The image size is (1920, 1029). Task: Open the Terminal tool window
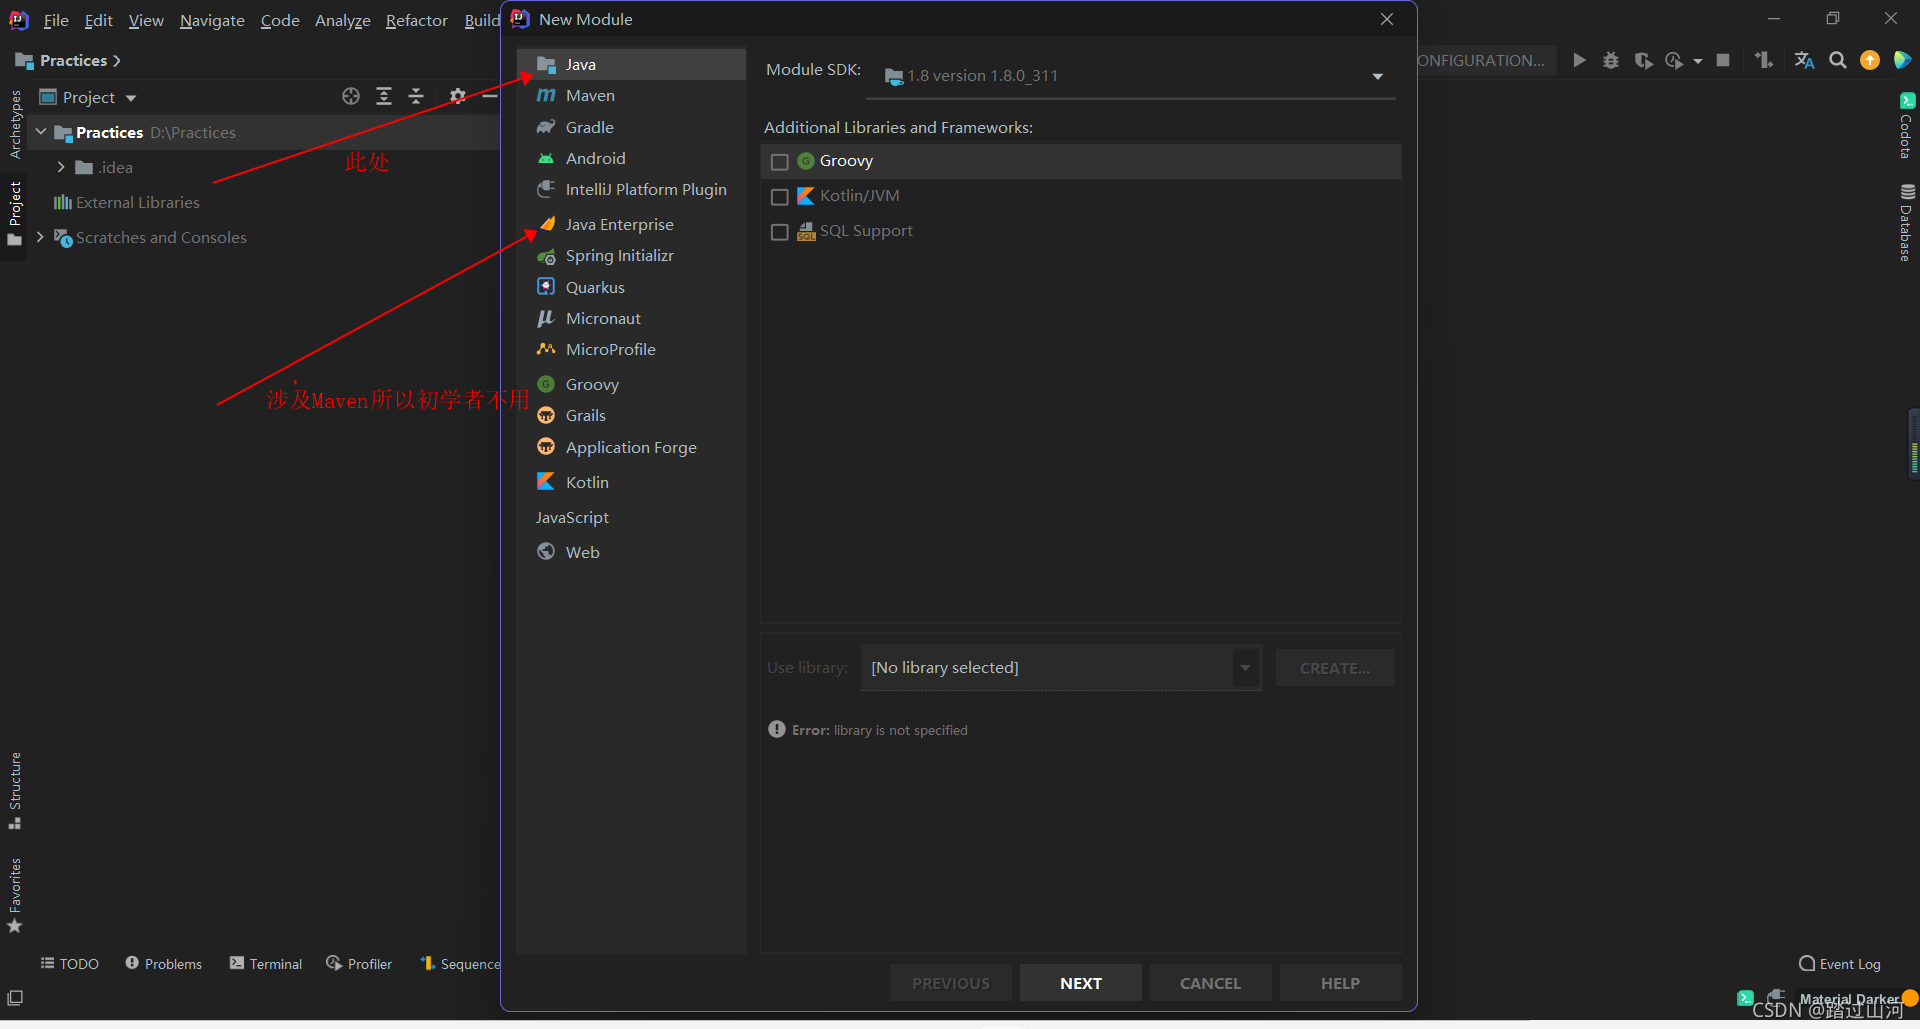point(266,964)
